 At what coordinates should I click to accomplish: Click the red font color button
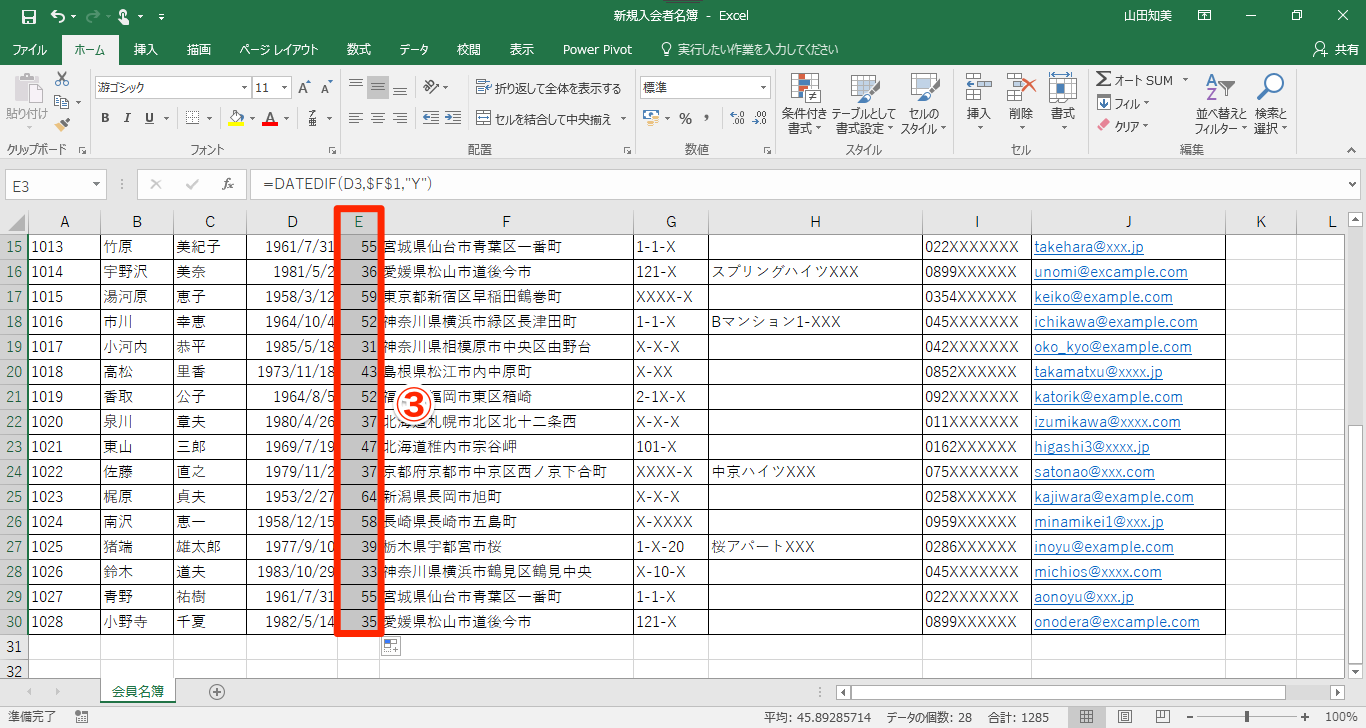tap(269, 118)
